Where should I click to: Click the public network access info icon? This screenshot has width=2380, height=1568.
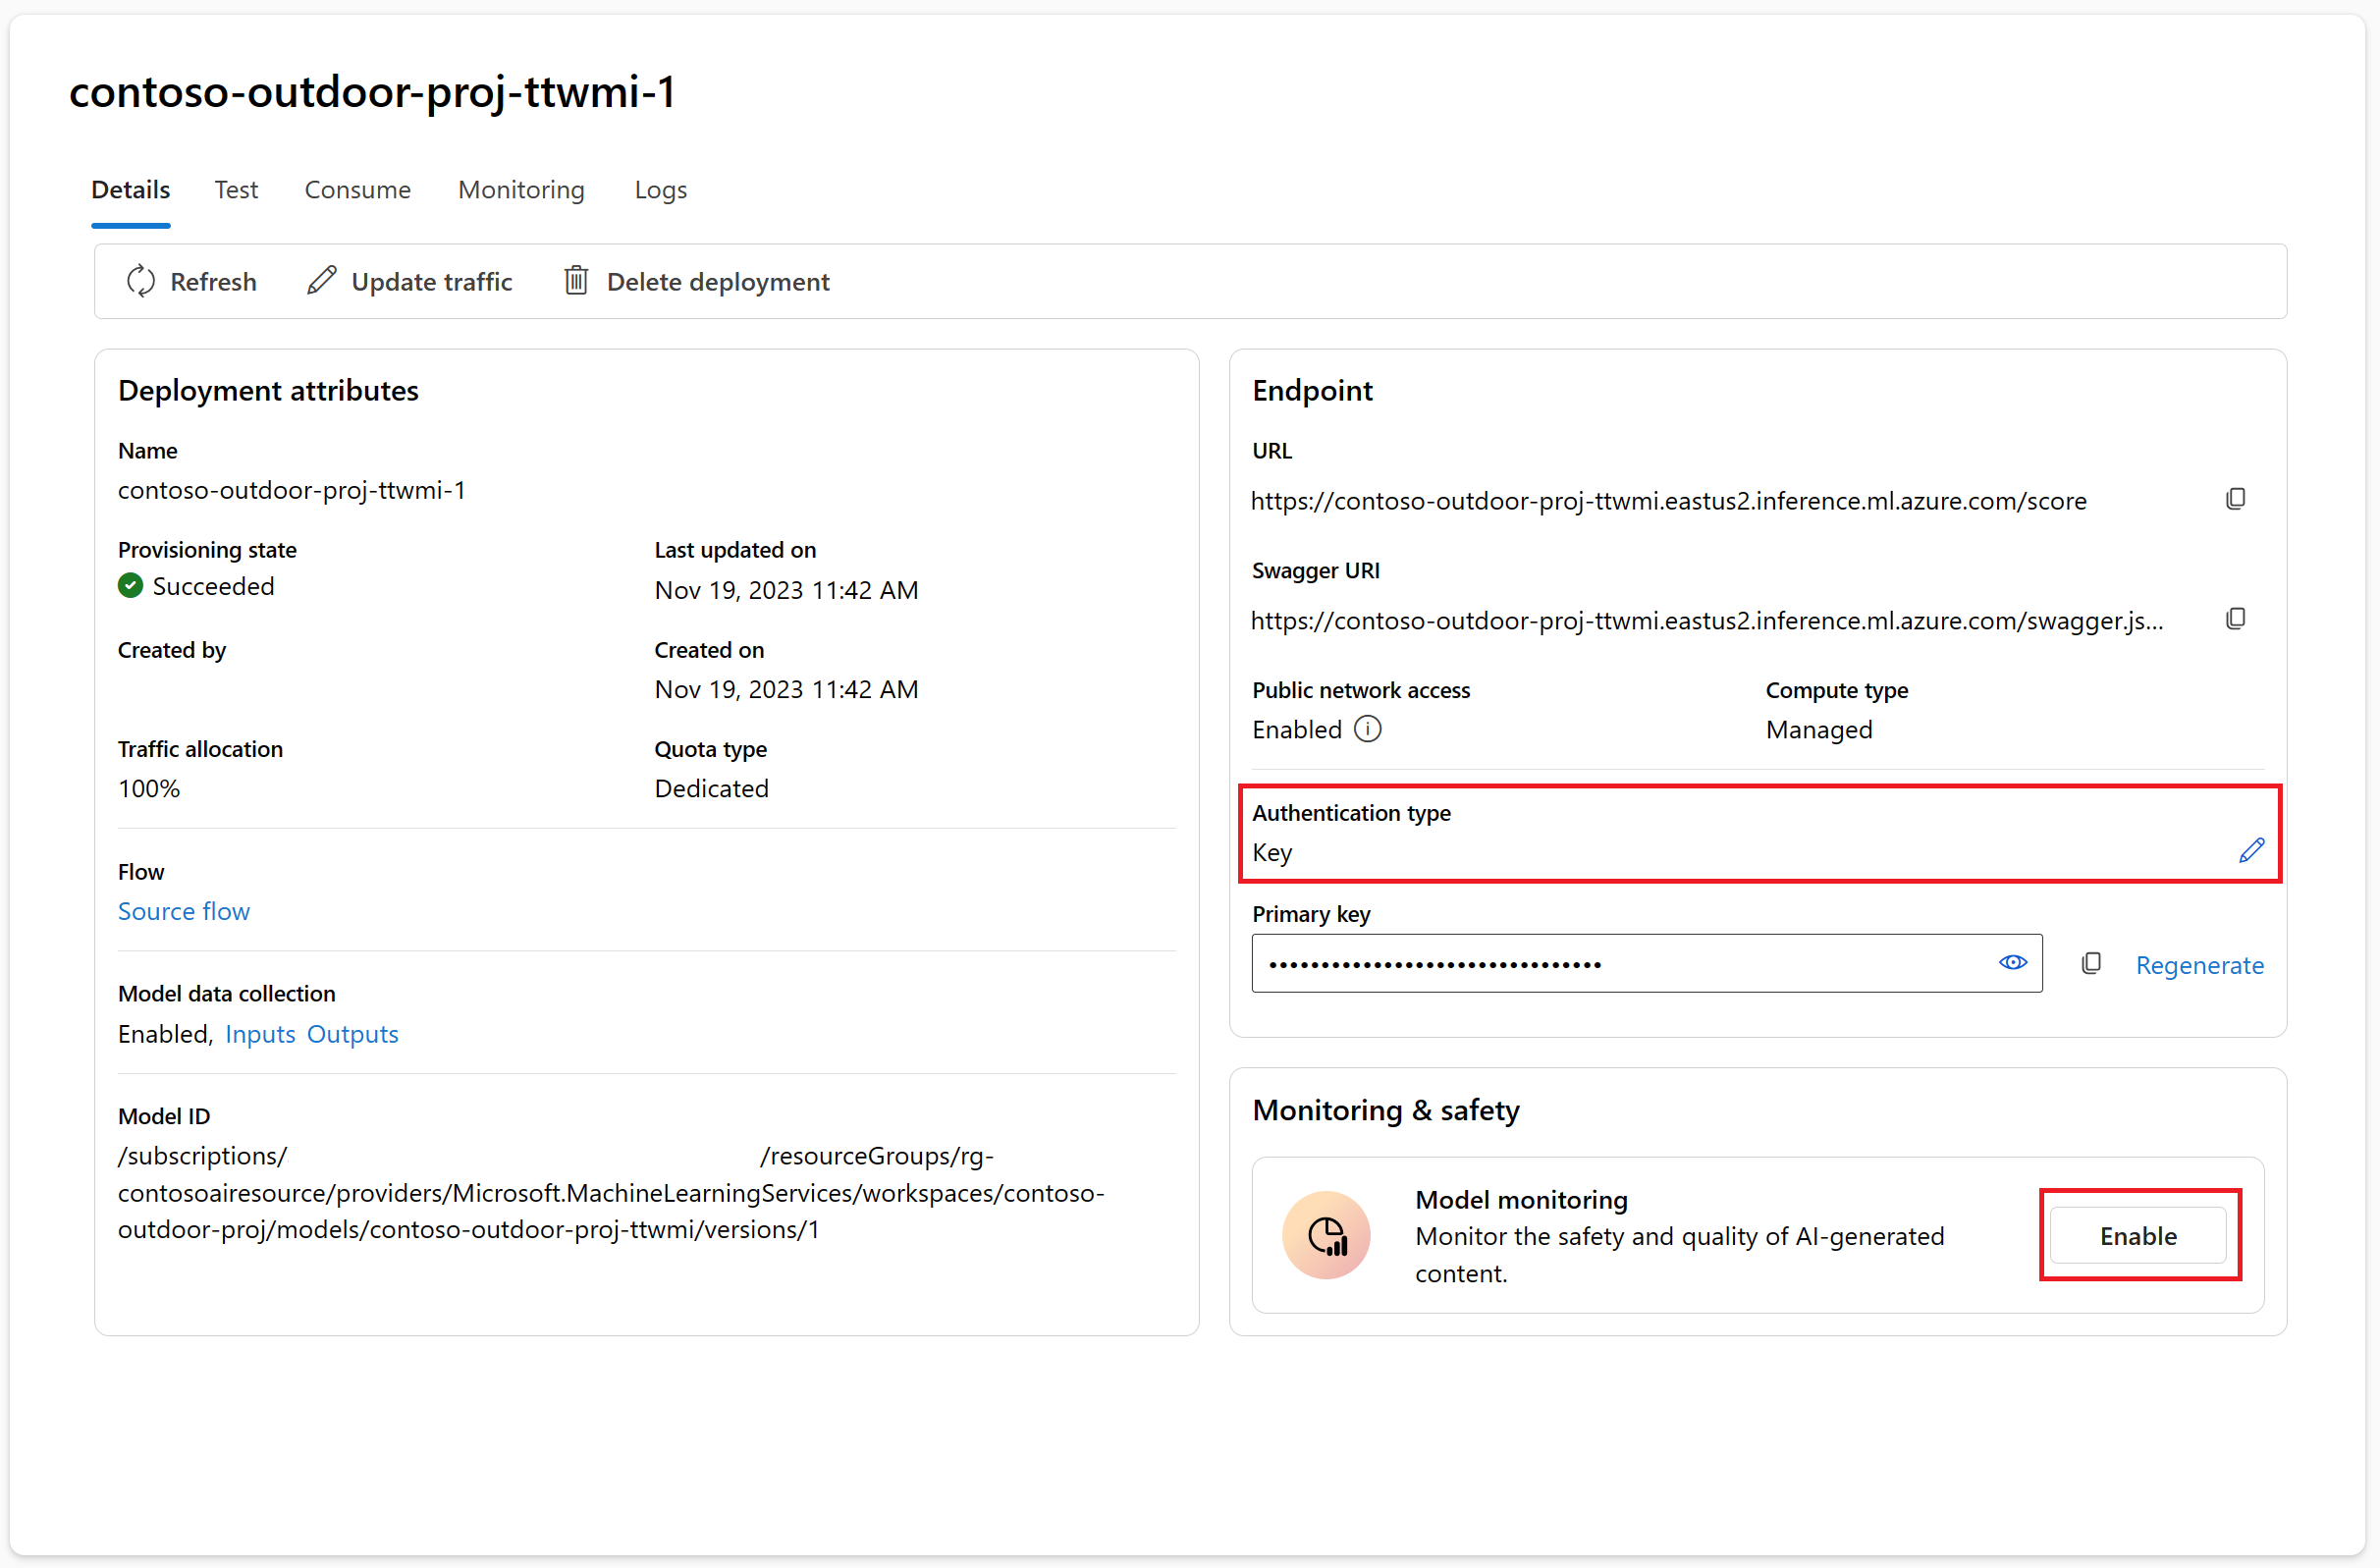[1367, 729]
